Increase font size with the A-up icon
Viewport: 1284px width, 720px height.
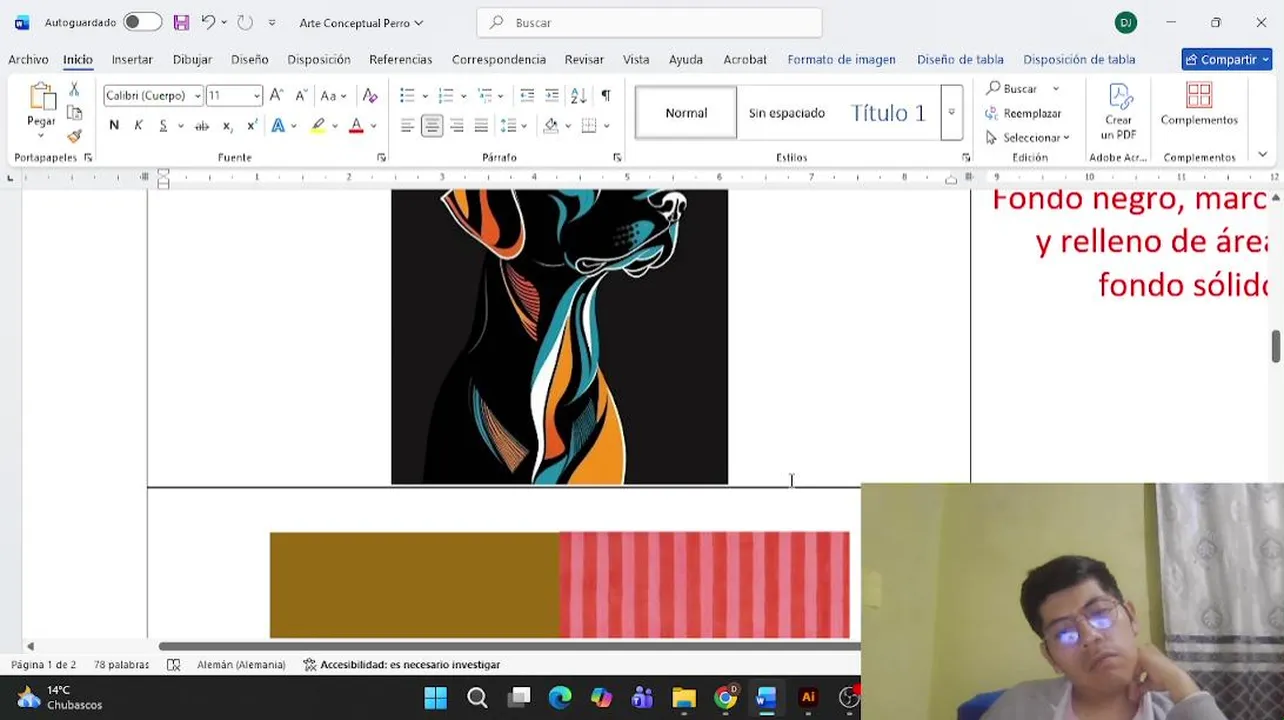tap(276, 96)
